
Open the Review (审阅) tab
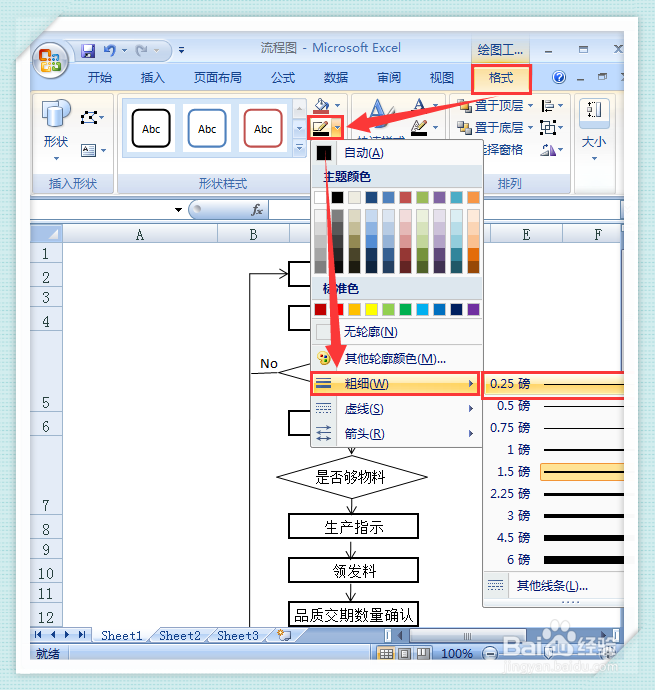[389, 78]
